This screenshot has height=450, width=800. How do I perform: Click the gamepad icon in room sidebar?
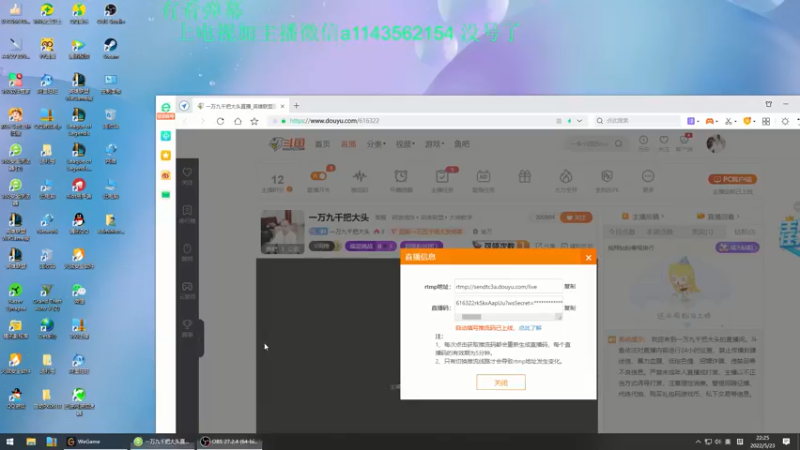click(187, 287)
